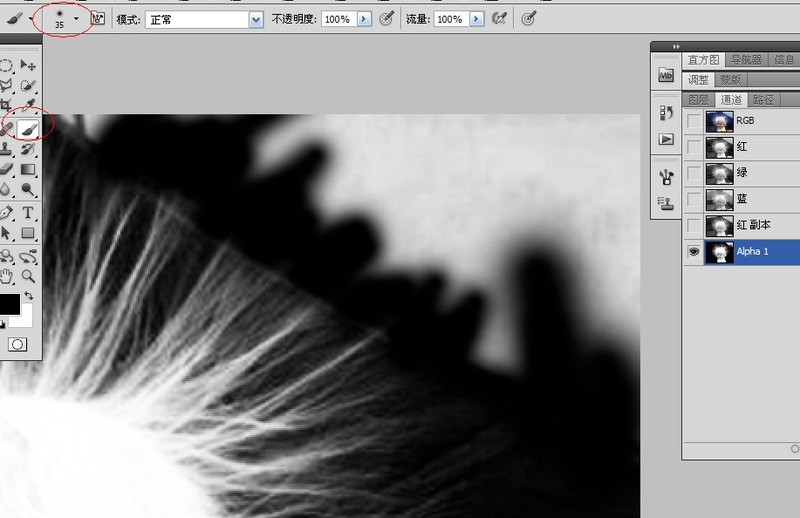Select the Alpha 1 channel thumbnail
Image resolution: width=800 pixels, height=518 pixels.
point(719,252)
